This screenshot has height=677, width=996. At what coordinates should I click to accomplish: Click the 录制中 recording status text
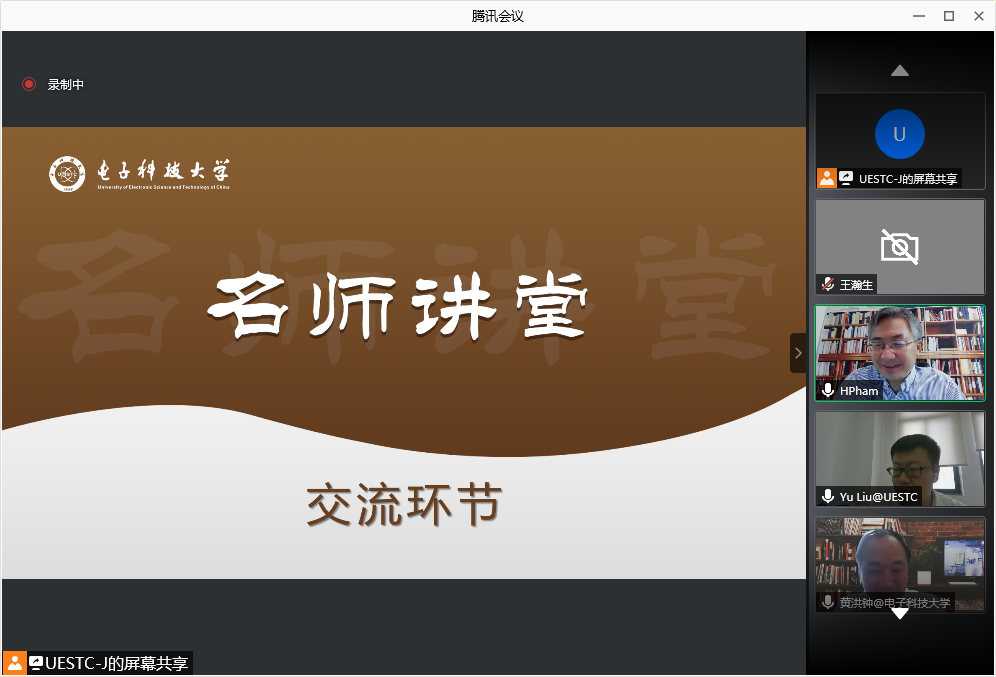(66, 85)
